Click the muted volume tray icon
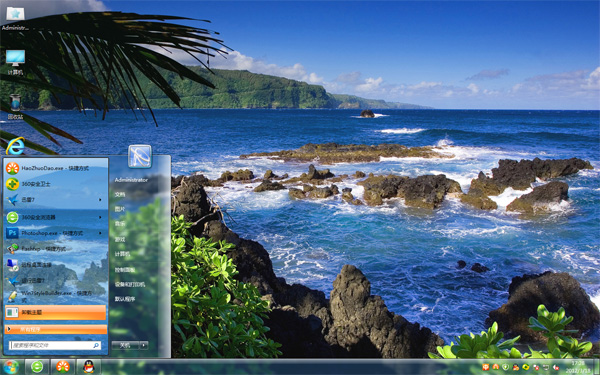 point(556,367)
